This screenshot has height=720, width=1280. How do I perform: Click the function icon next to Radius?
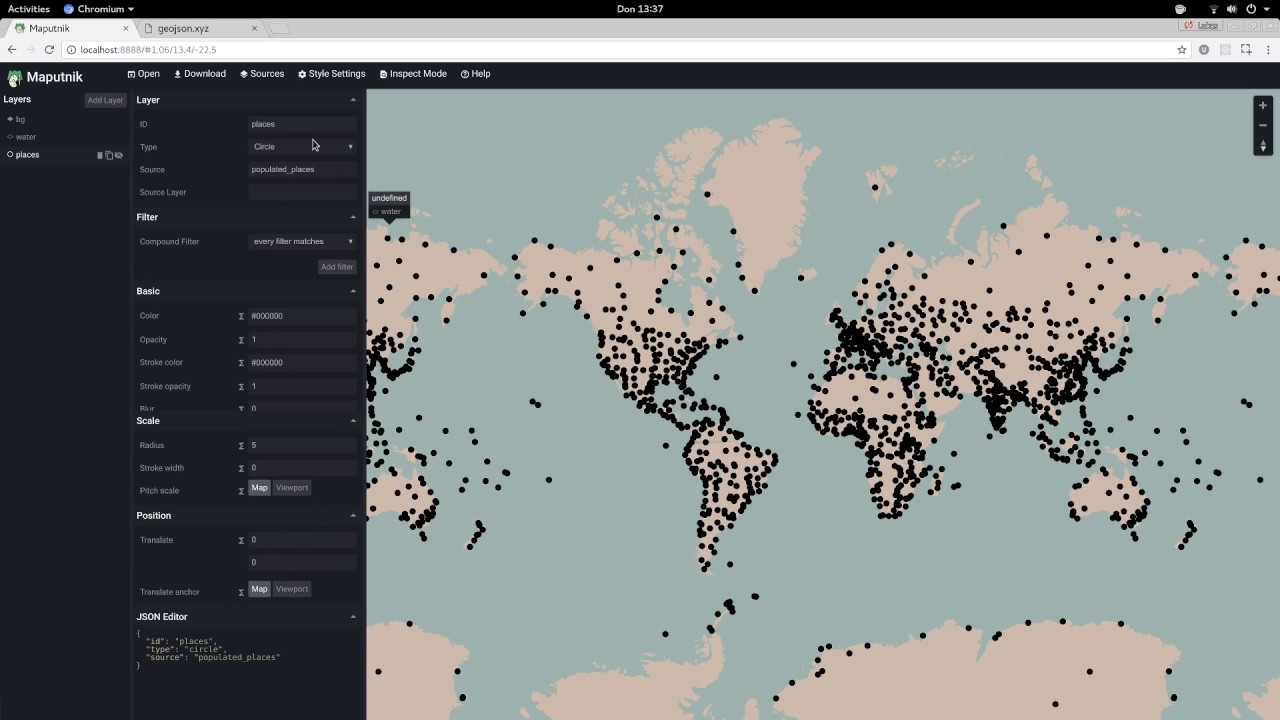click(x=241, y=445)
